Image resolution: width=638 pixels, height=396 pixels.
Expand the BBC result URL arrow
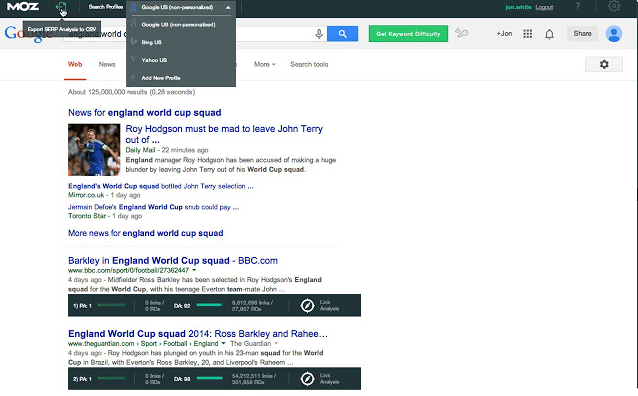click(194, 270)
